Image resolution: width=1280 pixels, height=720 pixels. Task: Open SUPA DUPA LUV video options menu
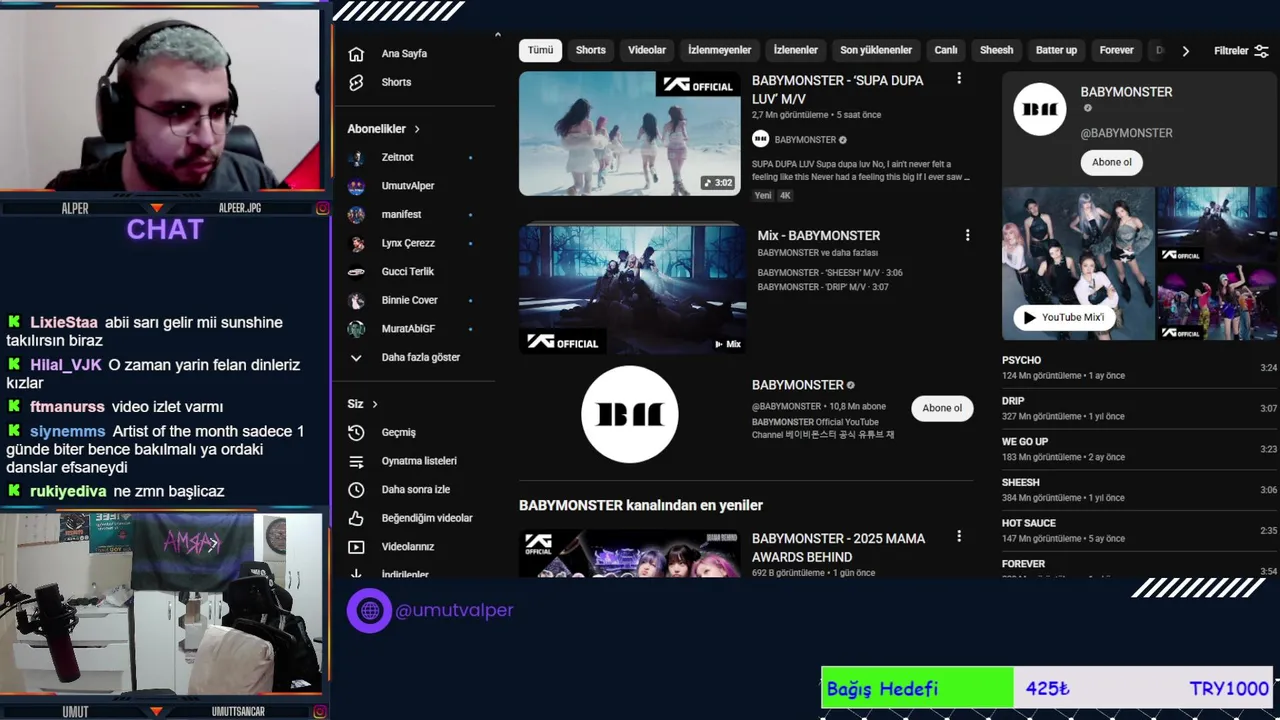tap(959, 78)
